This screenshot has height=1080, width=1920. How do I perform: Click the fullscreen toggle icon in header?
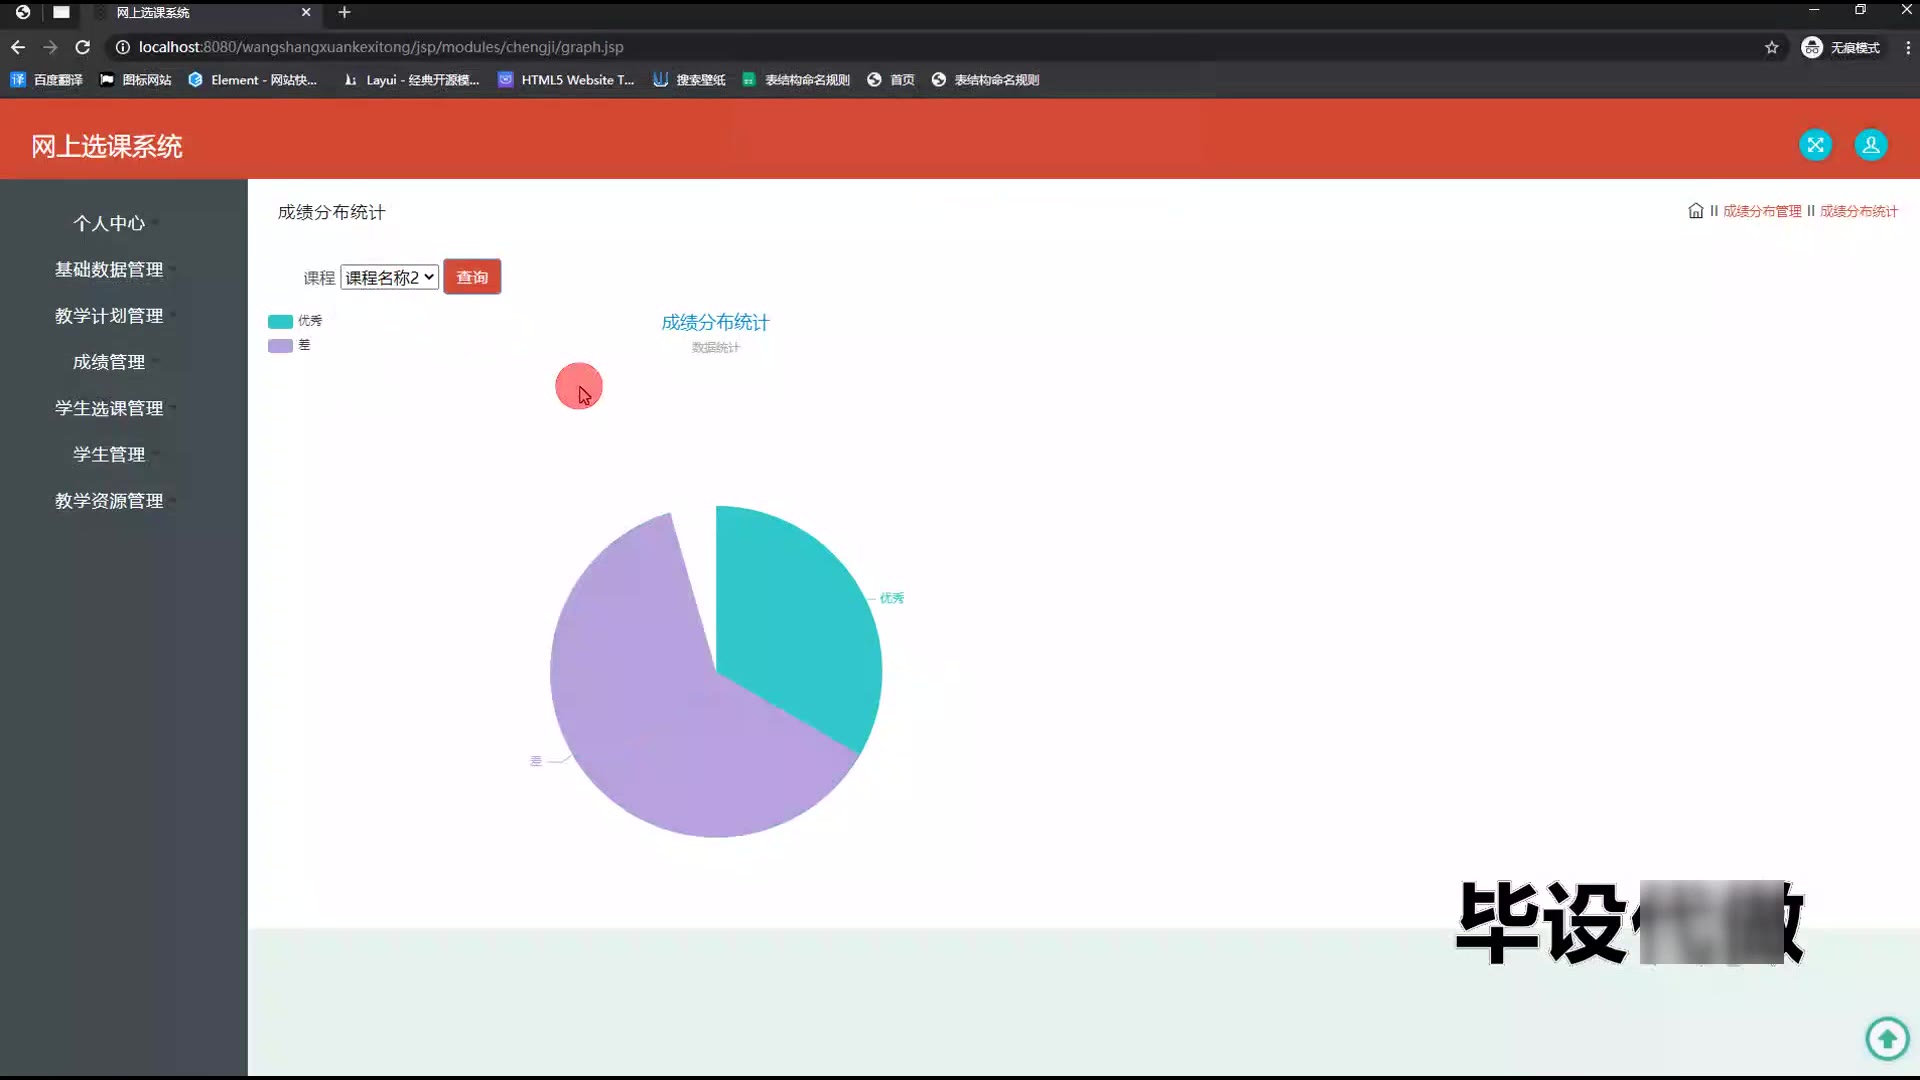(1815, 145)
